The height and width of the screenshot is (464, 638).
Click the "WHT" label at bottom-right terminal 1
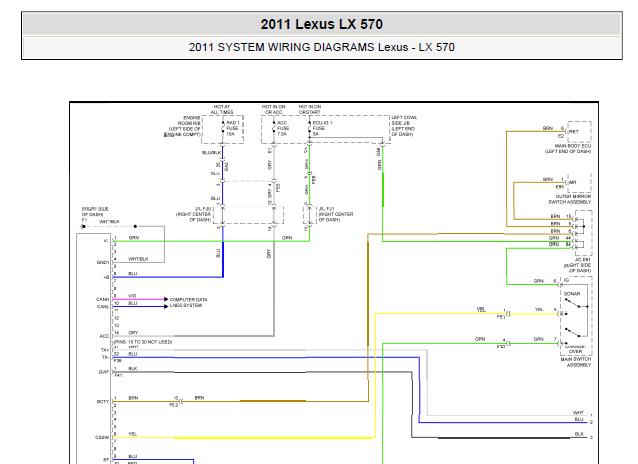click(578, 412)
